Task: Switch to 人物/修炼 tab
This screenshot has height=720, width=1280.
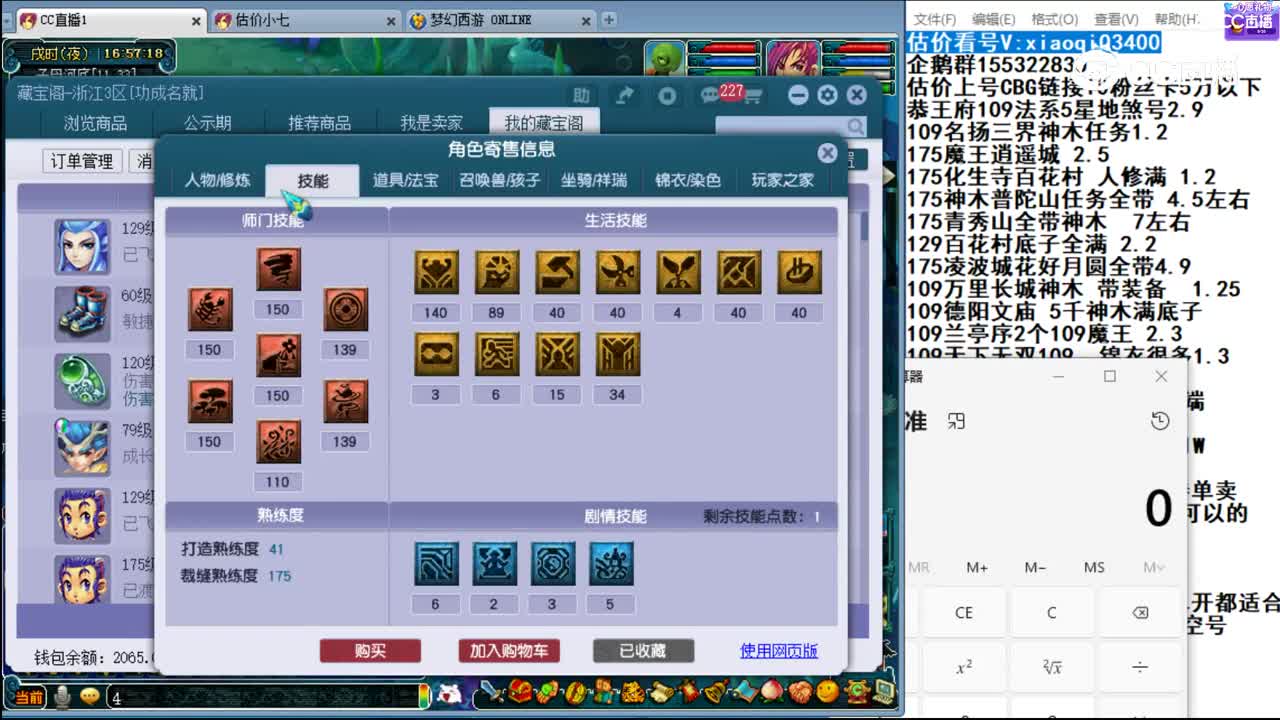Action: tap(217, 180)
